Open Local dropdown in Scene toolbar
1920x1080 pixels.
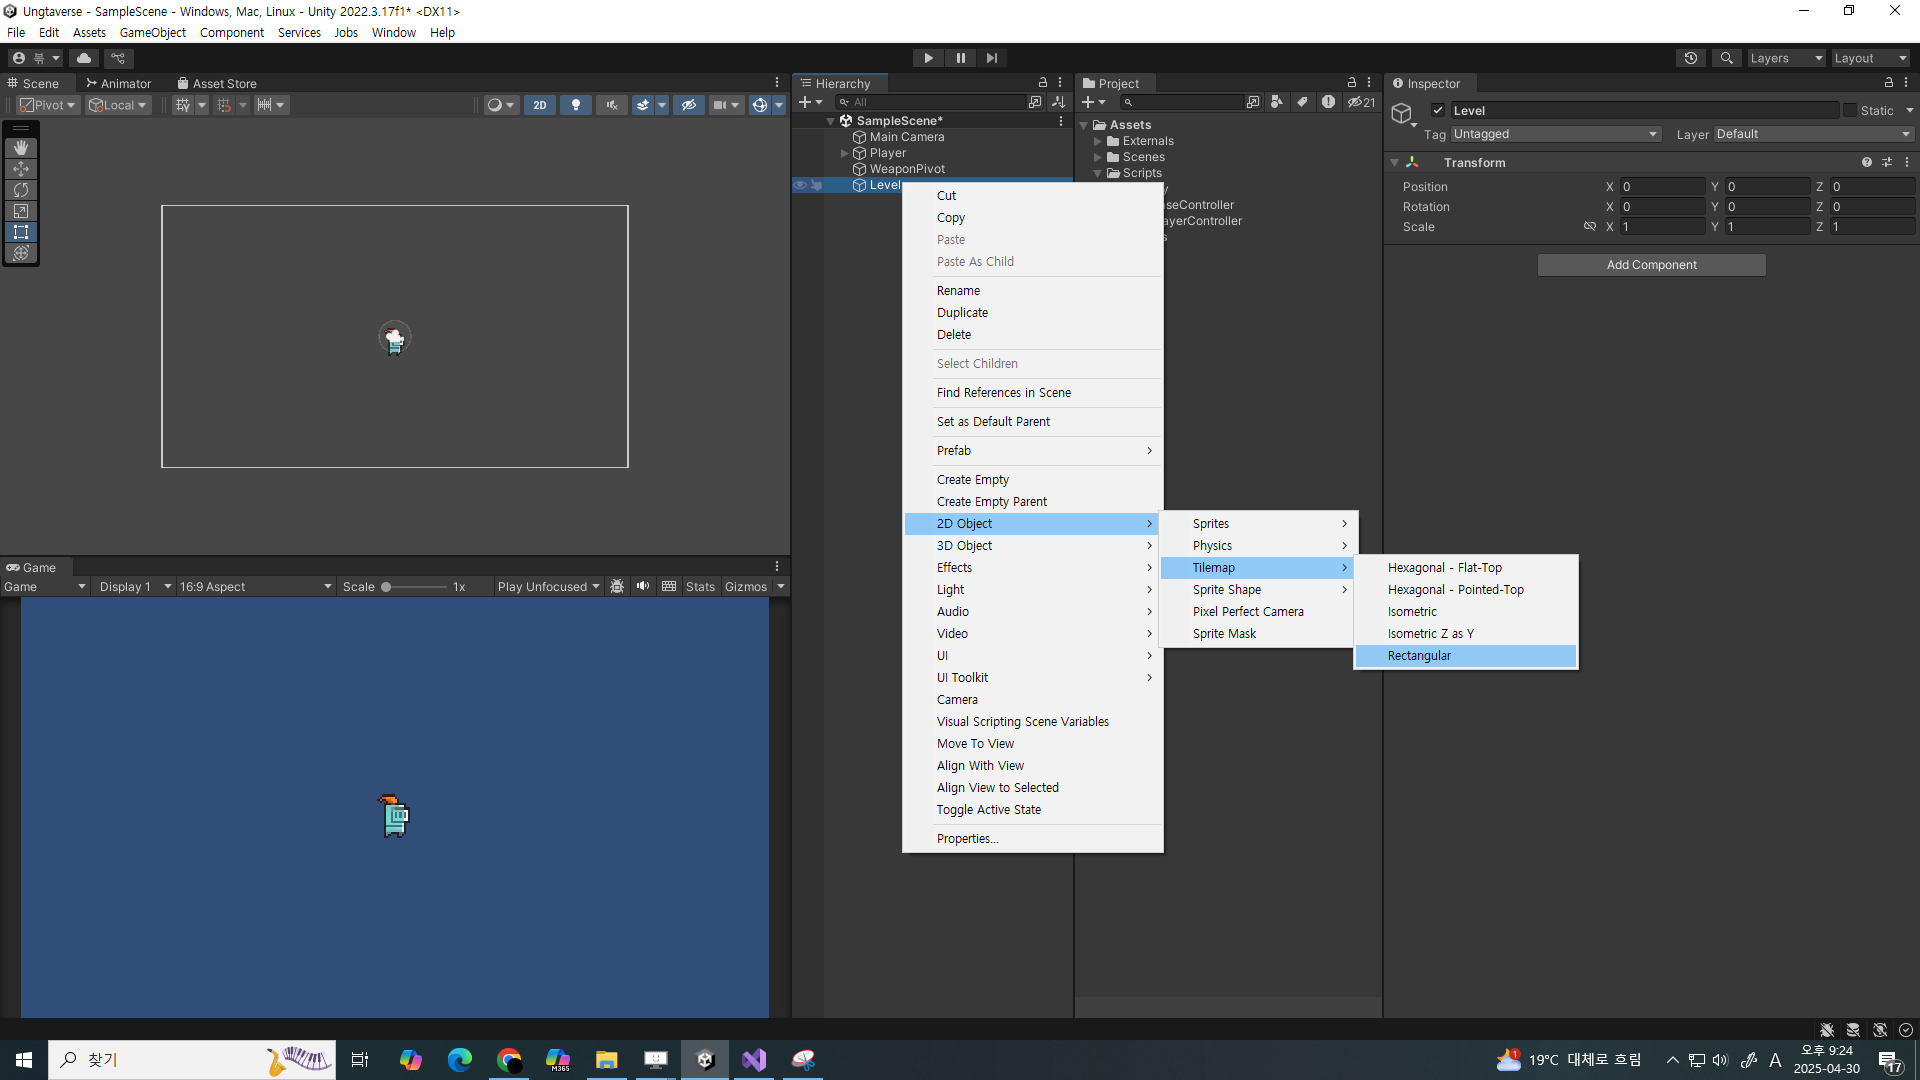118,105
